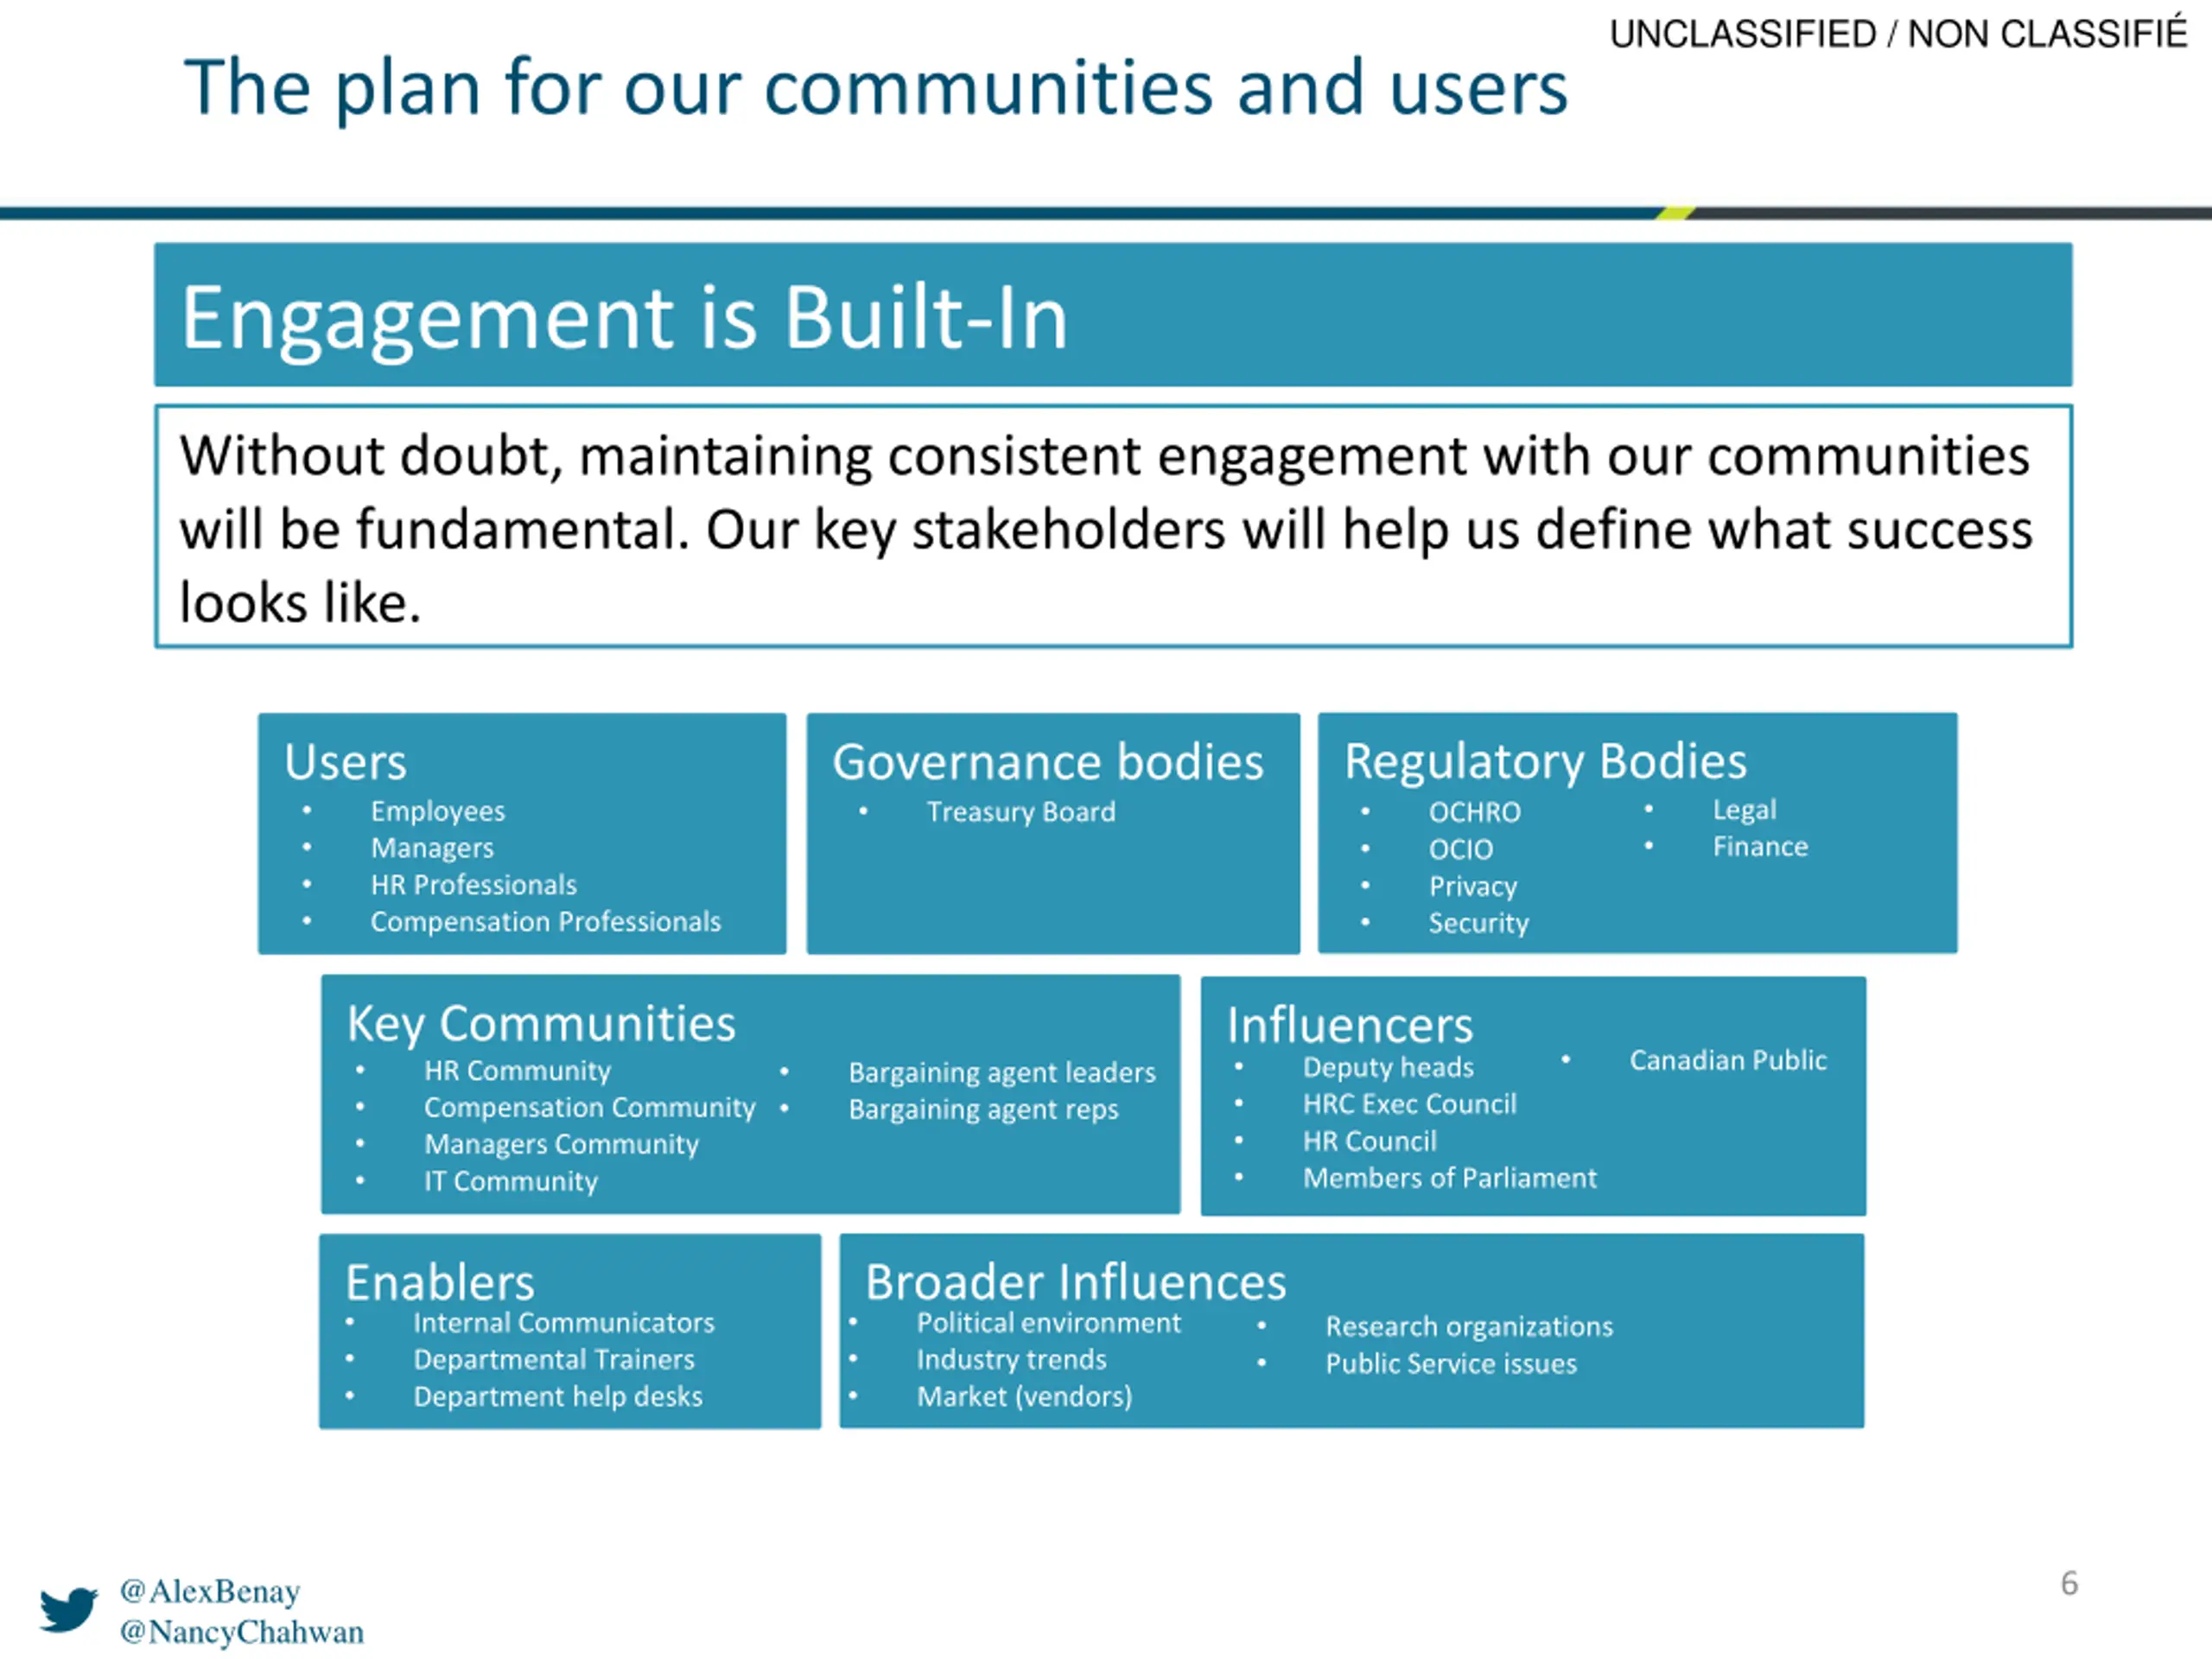
Task: Click the Compensation Community bullet
Action: coord(590,1108)
